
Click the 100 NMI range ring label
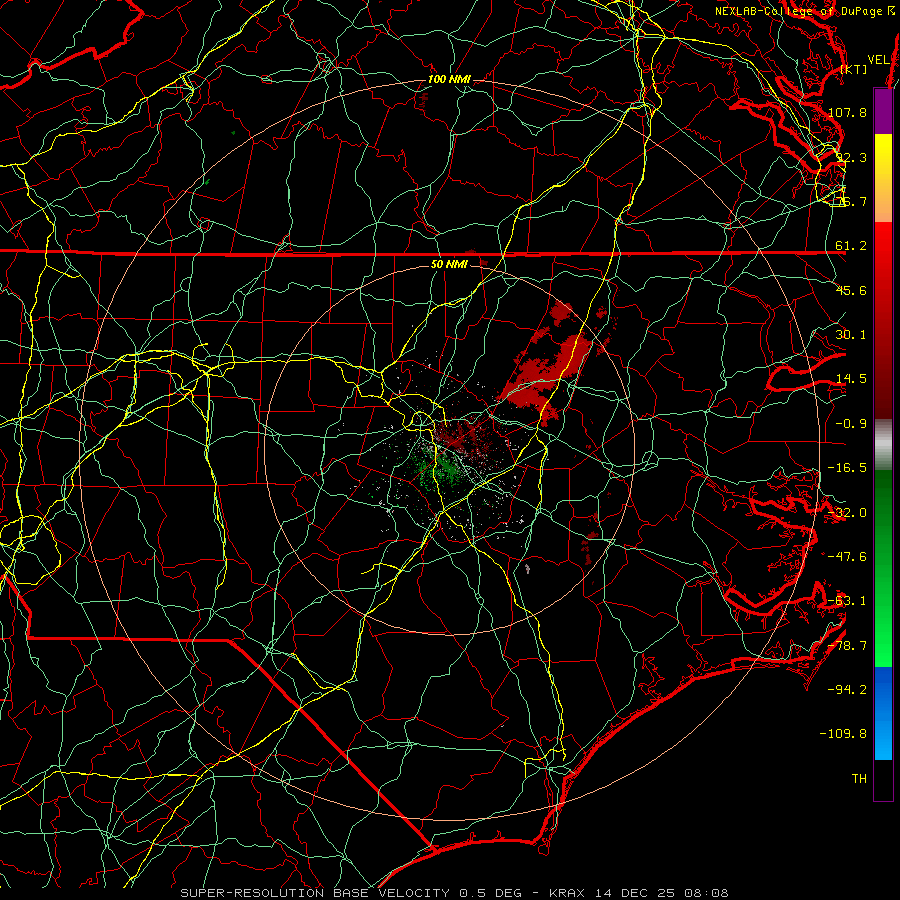[449, 79]
